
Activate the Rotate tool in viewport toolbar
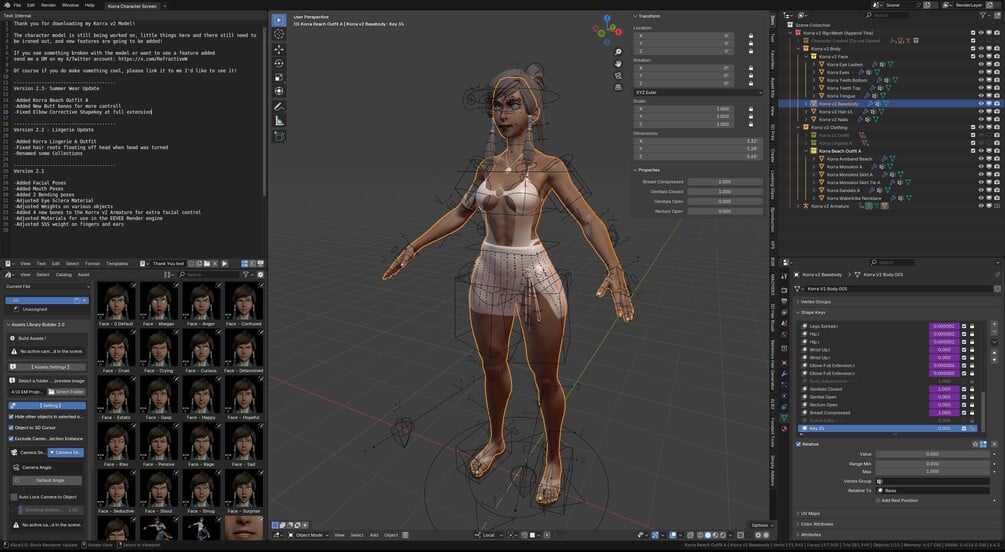click(x=279, y=63)
